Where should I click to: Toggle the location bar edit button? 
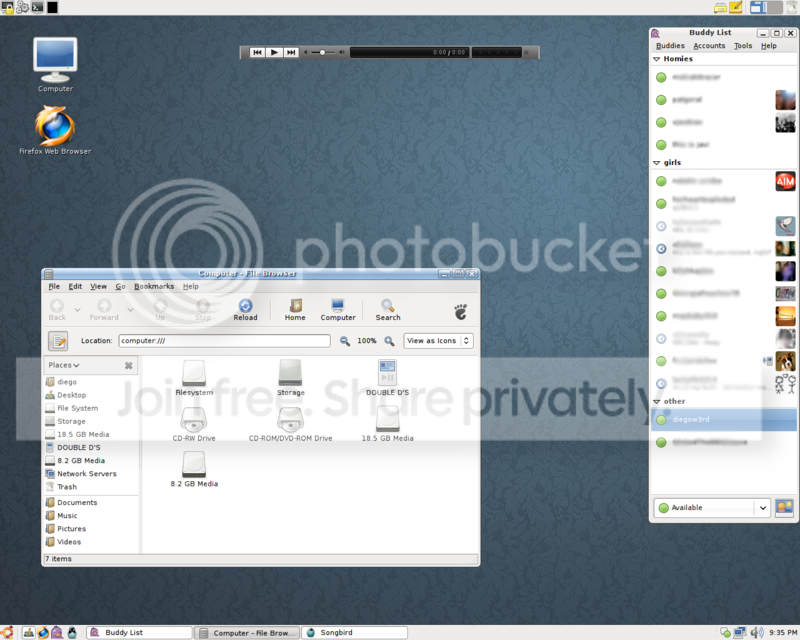[59, 341]
